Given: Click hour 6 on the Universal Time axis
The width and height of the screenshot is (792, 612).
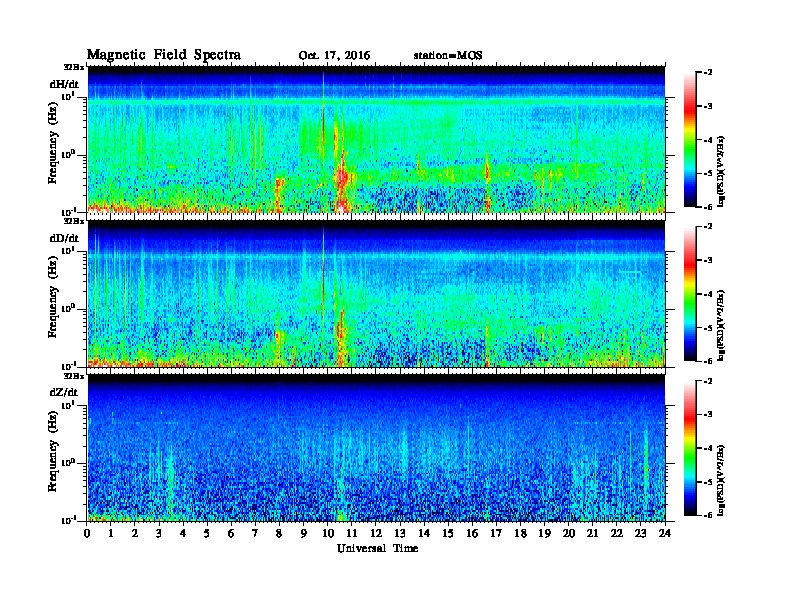Looking at the screenshot, I should point(231,533).
